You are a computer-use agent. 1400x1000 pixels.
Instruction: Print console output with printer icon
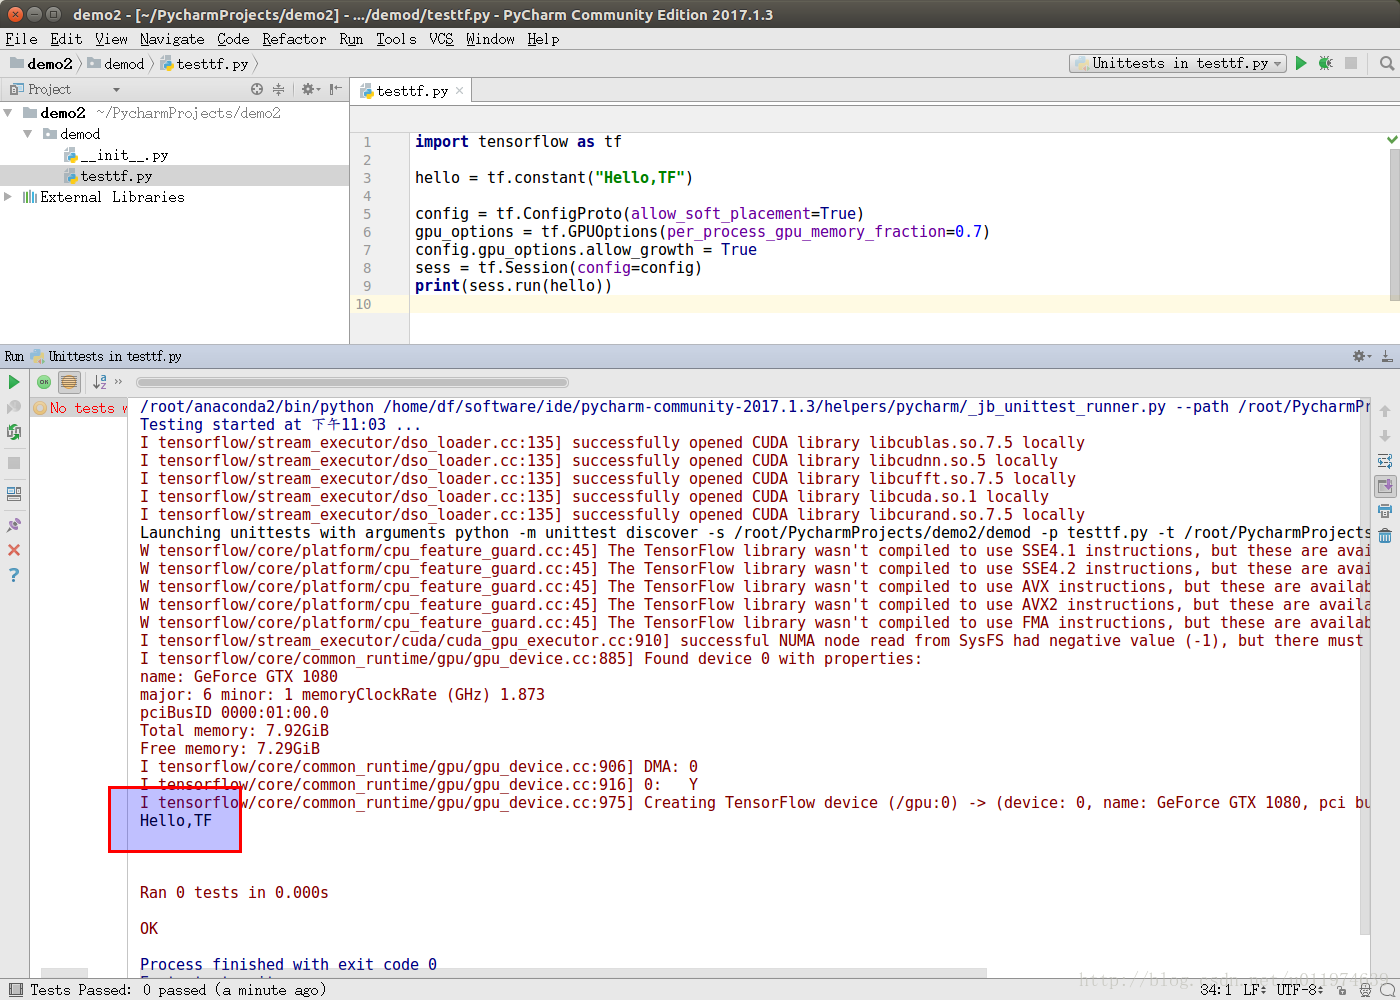coord(1385,511)
